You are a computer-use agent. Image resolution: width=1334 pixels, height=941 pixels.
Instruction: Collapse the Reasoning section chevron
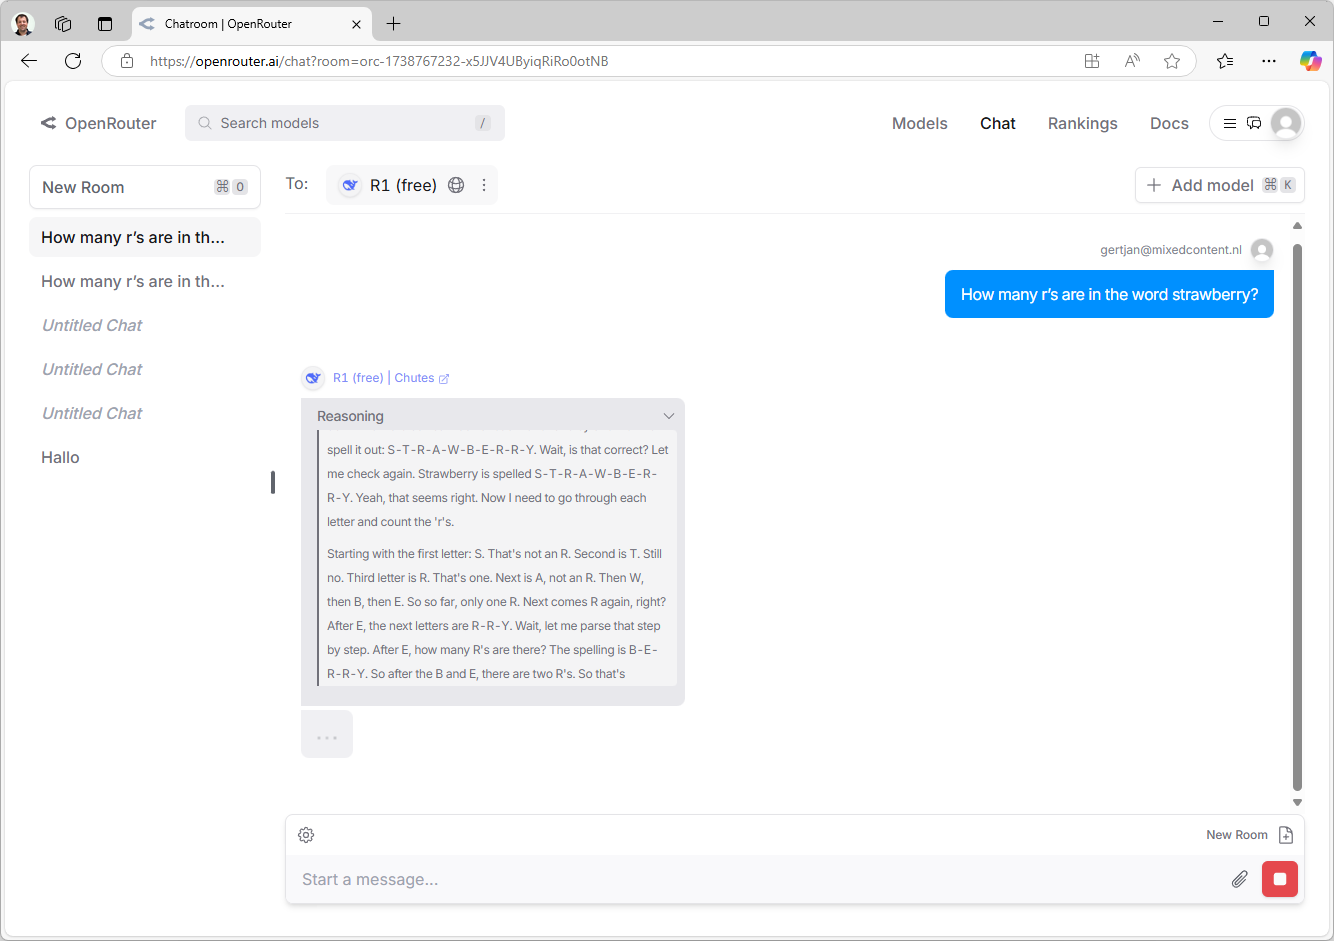pyautogui.click(x=669, y=416)
